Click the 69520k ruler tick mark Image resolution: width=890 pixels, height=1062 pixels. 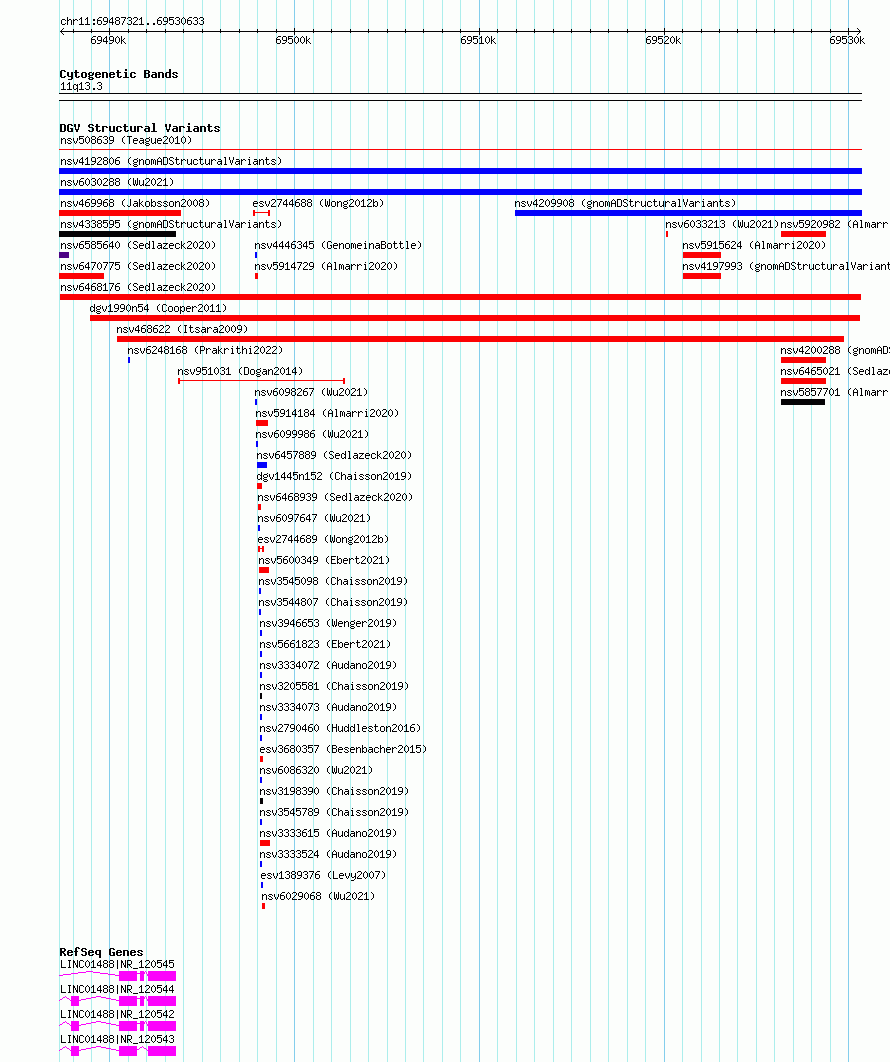click(664, 33)
